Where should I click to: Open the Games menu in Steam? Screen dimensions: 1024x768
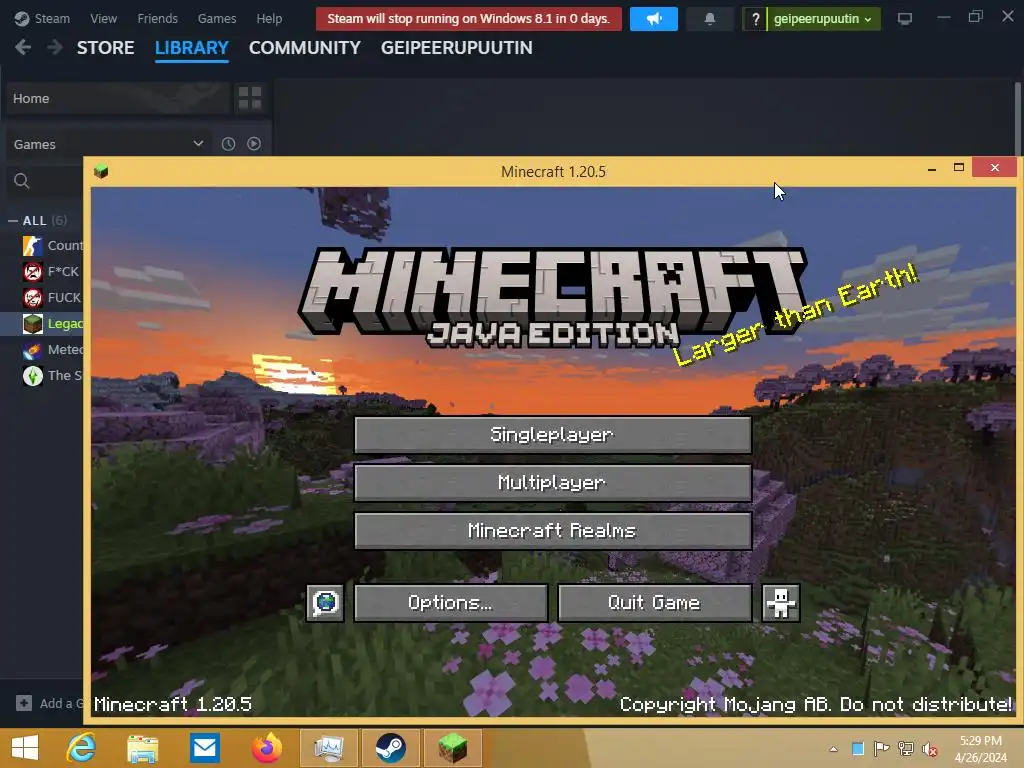(x=217, y=18)
